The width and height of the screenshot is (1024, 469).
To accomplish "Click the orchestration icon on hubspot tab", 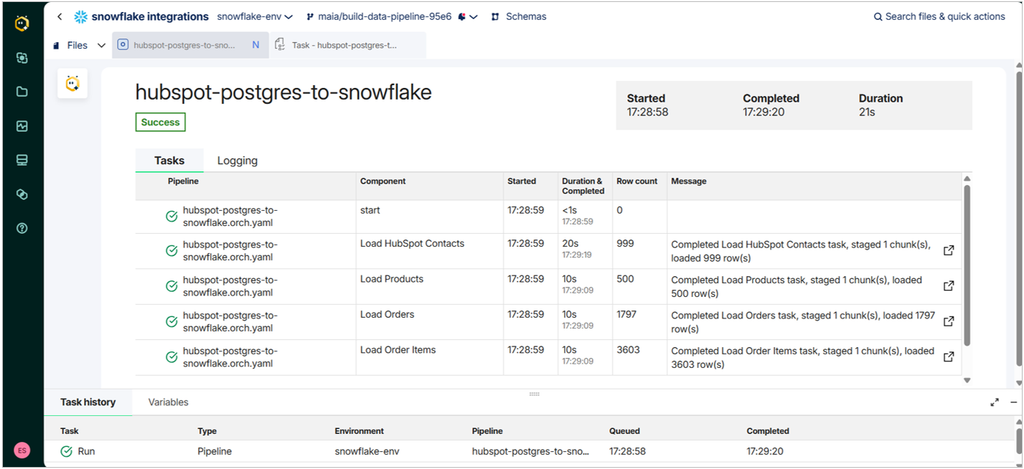I will coord(122,45).
